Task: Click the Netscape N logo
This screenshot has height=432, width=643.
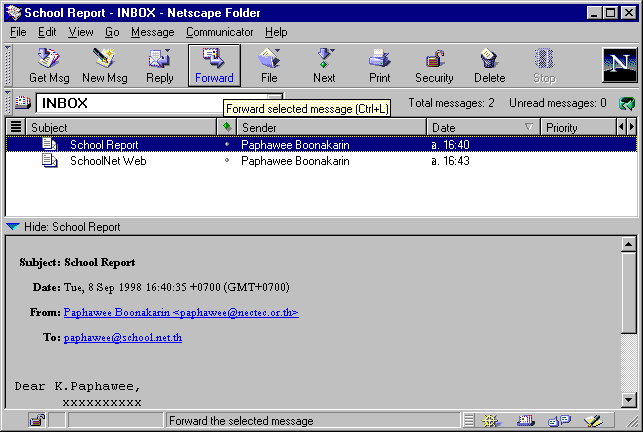Action: click(619, 65)
